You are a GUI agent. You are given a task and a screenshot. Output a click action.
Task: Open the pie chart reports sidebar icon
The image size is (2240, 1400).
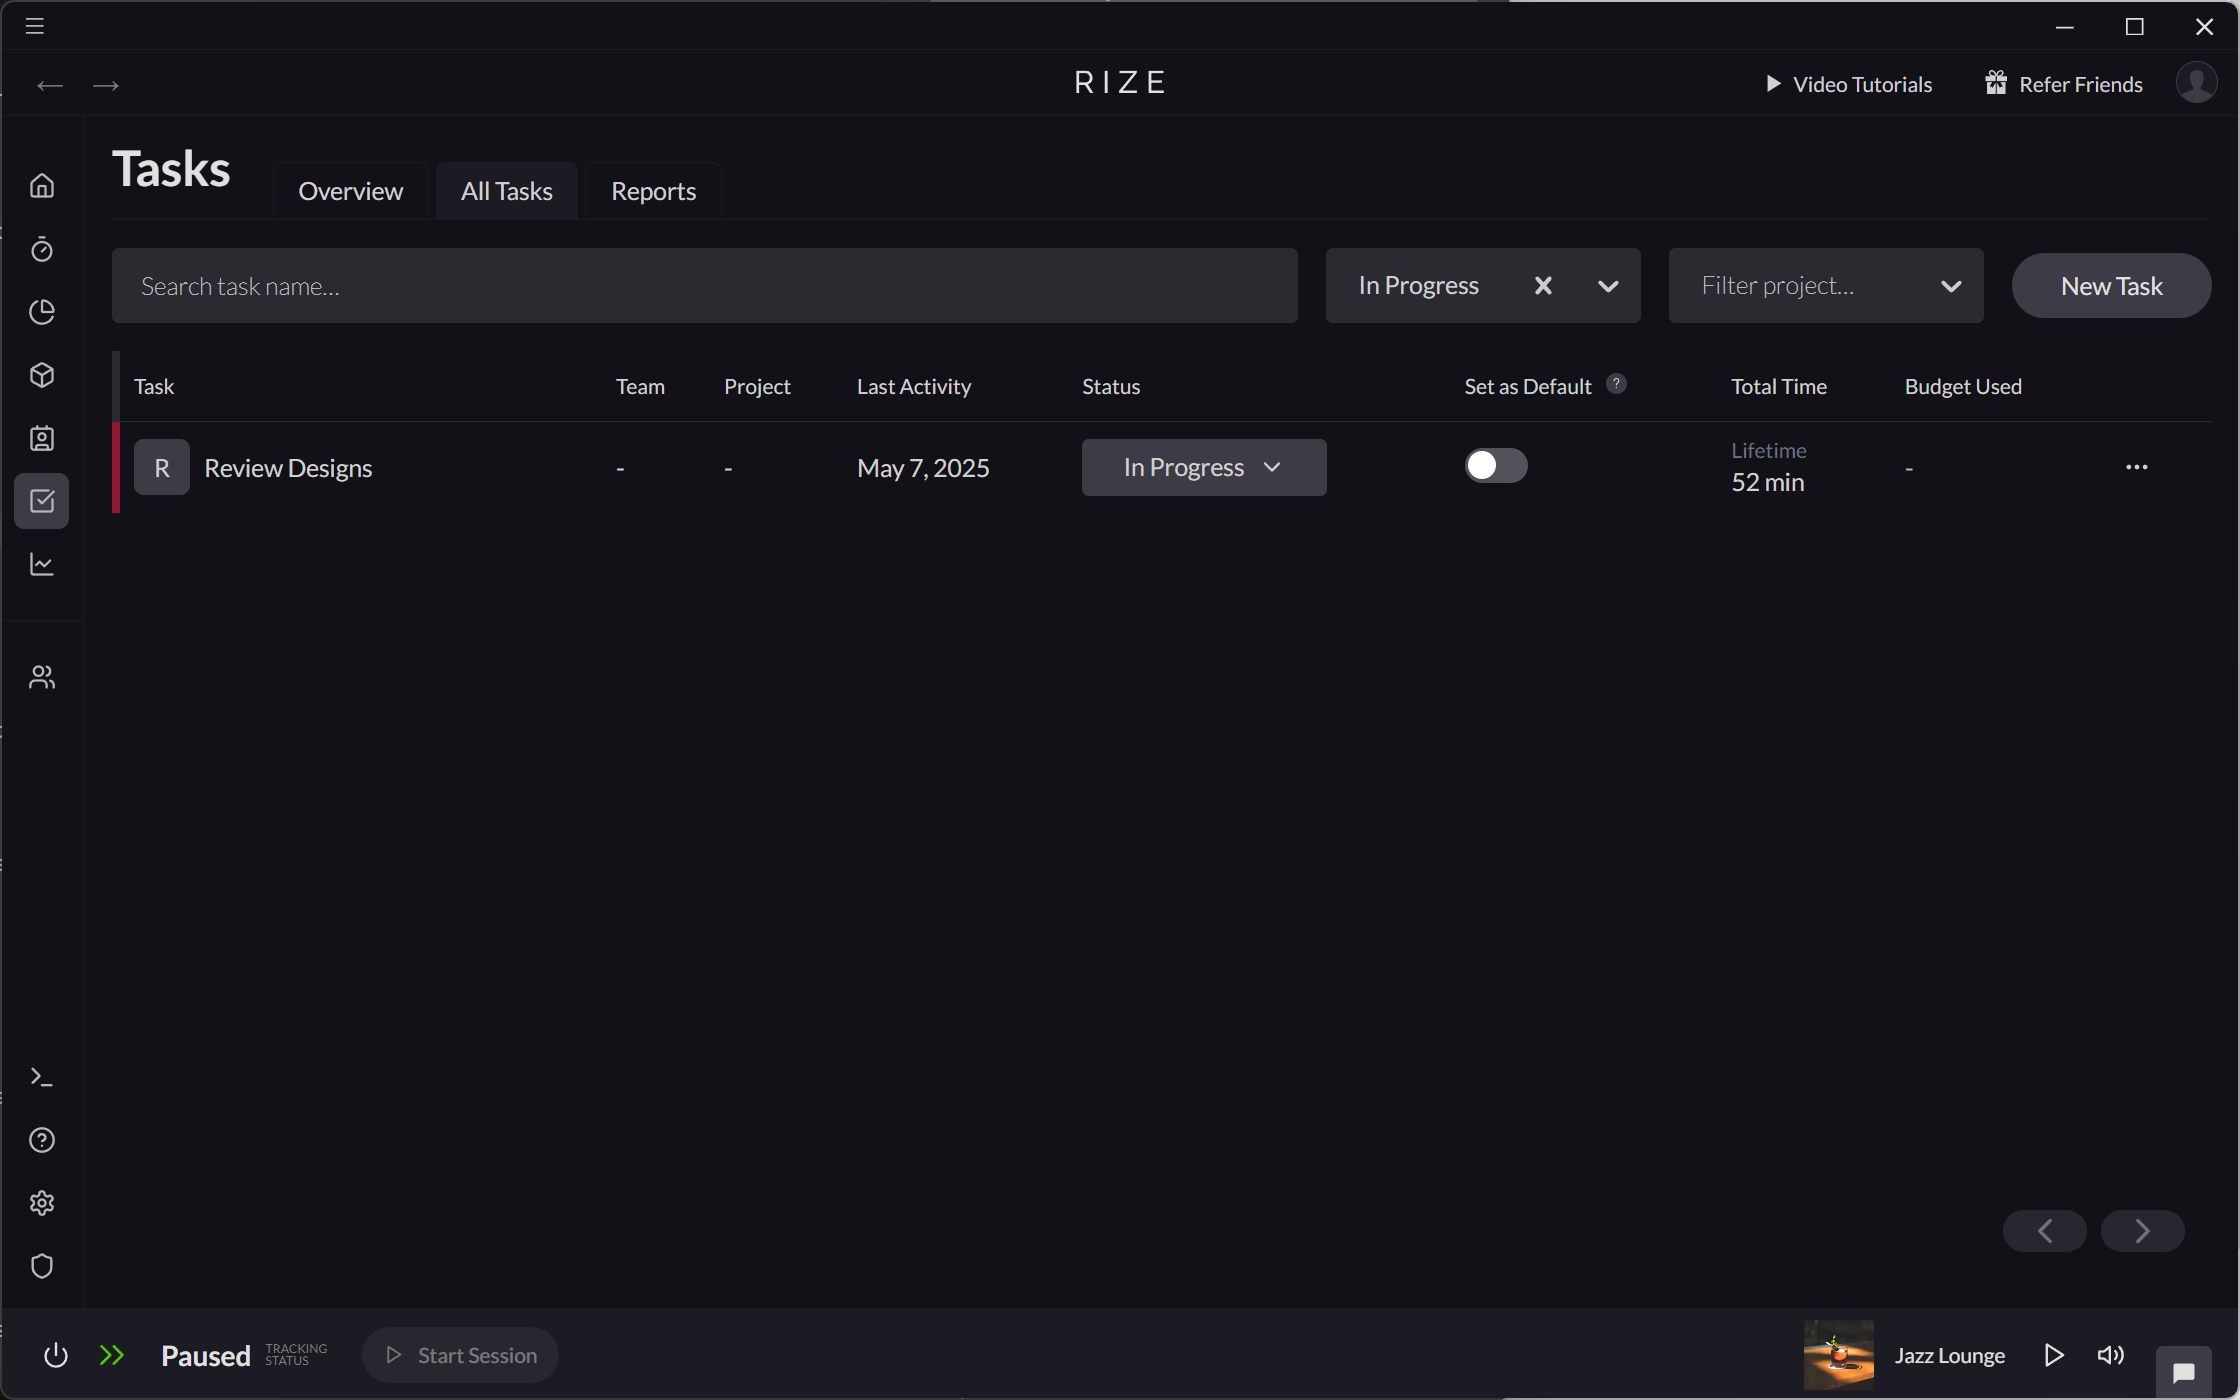click(42, 312)
